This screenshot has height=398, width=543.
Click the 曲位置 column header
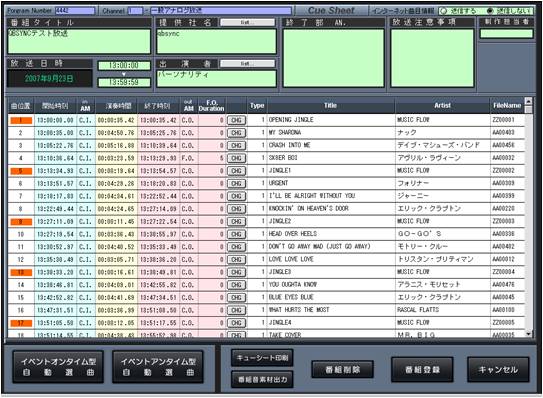[21, 106]
